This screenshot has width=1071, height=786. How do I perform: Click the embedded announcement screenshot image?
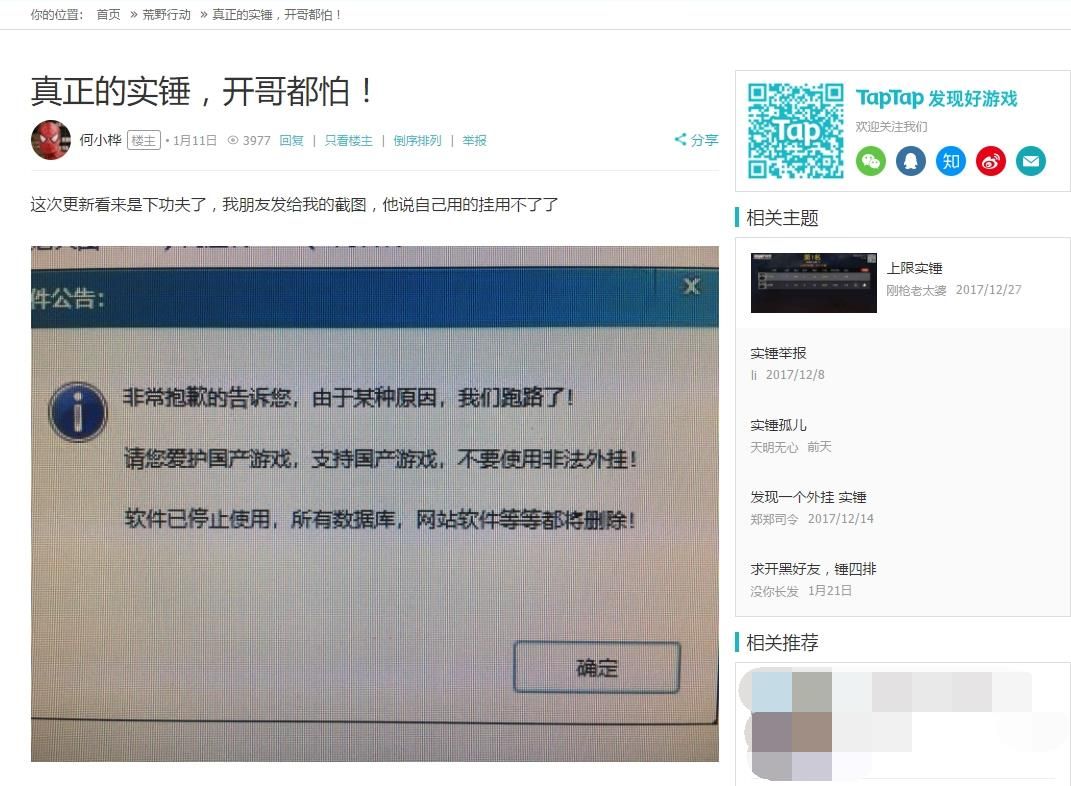[374, 504]
